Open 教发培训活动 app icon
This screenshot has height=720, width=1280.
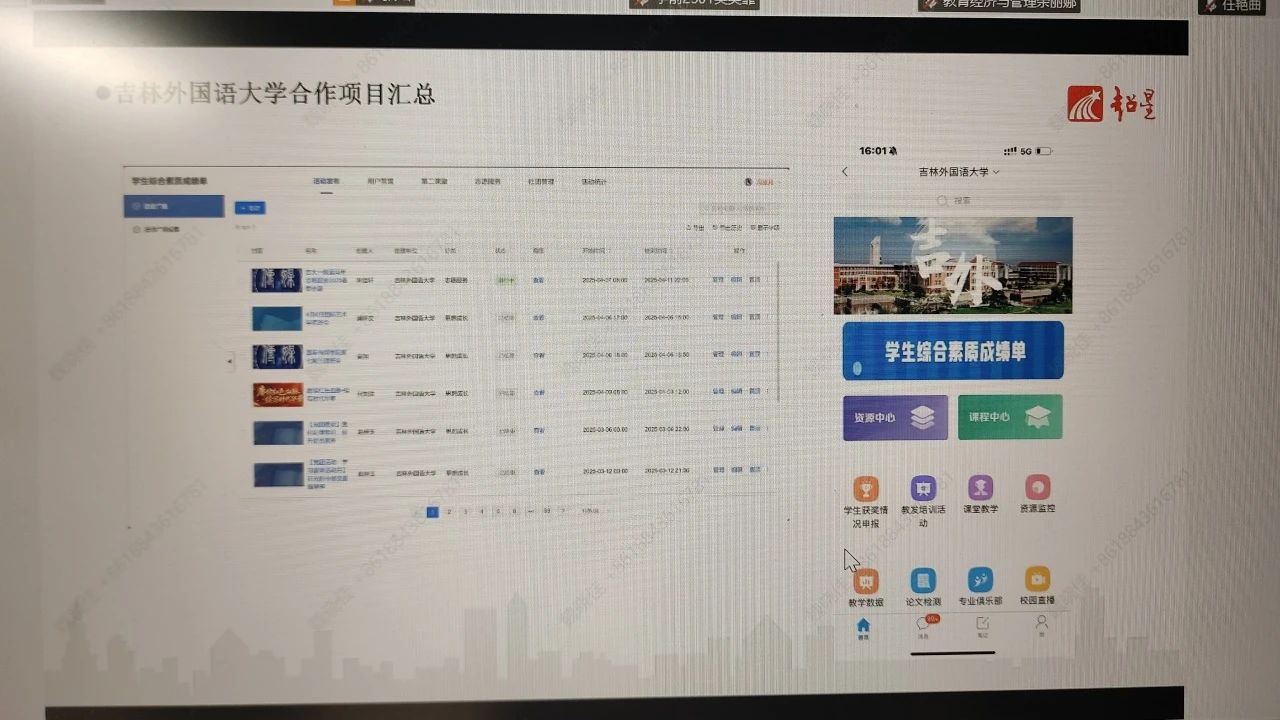coord(923,489)
